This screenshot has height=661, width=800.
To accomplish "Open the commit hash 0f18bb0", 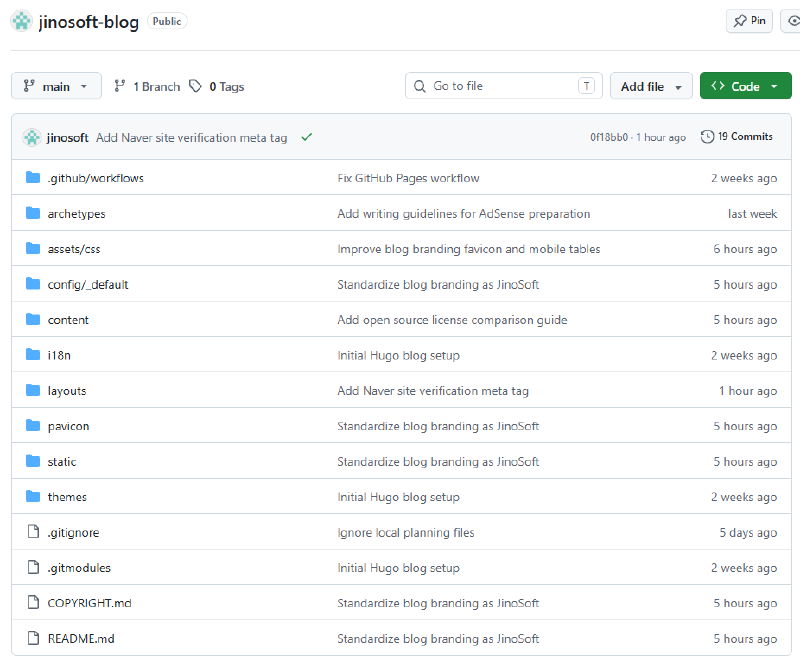I will (609, 137).
